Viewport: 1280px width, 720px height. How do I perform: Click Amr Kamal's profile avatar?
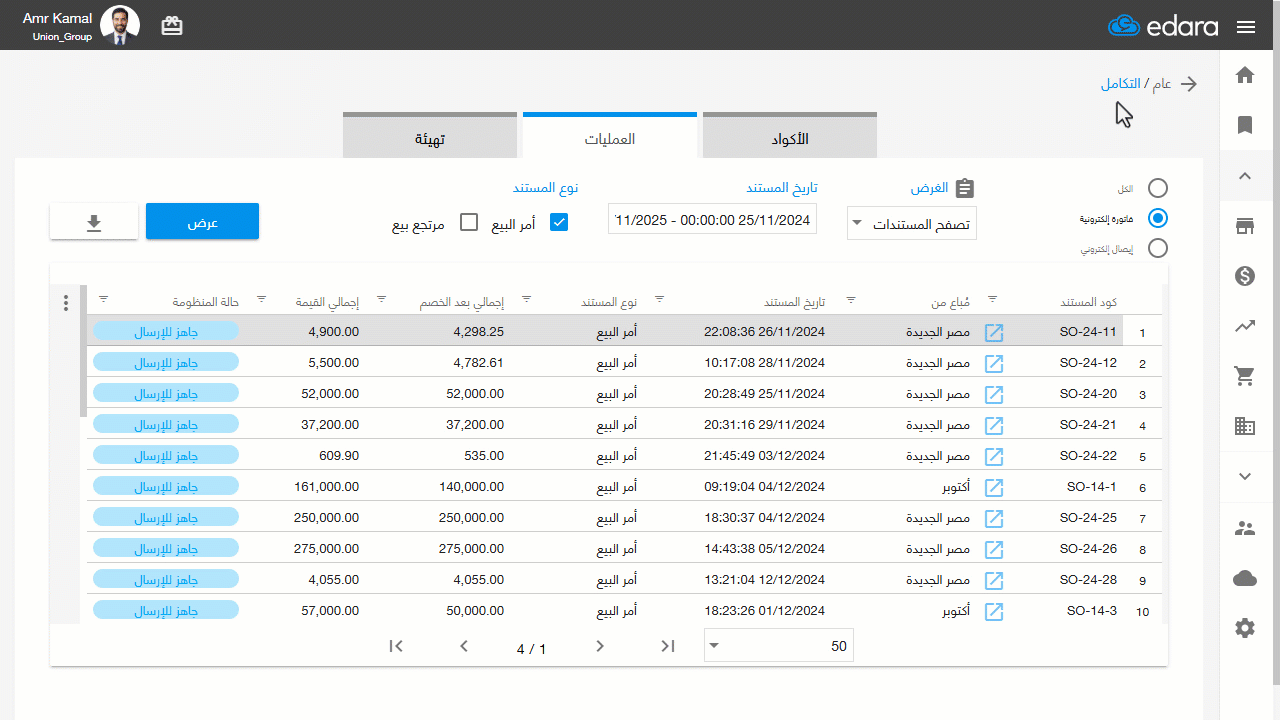121,26
